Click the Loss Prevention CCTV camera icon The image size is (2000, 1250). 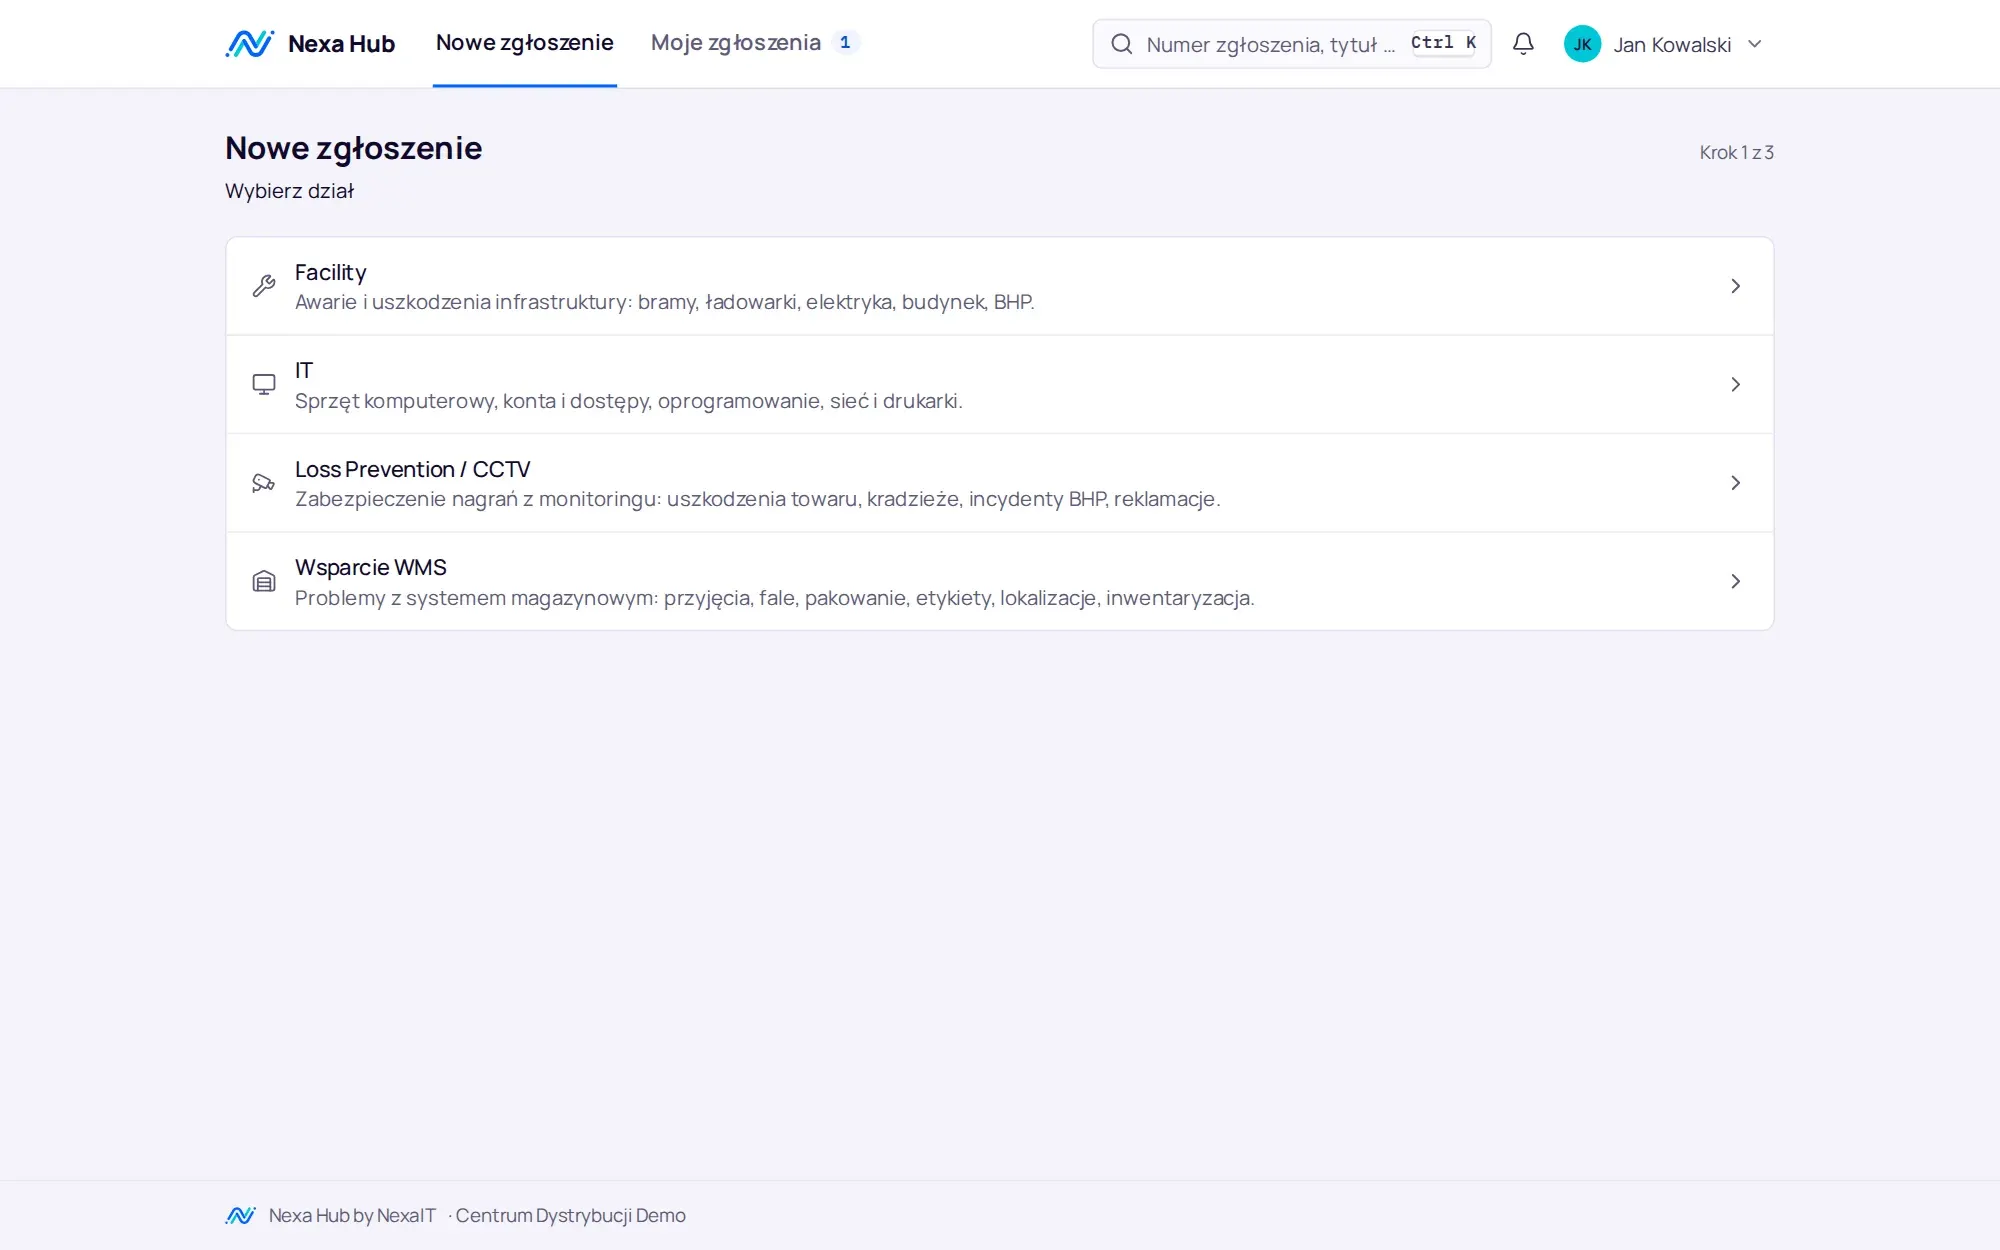(x=264, y=483)
